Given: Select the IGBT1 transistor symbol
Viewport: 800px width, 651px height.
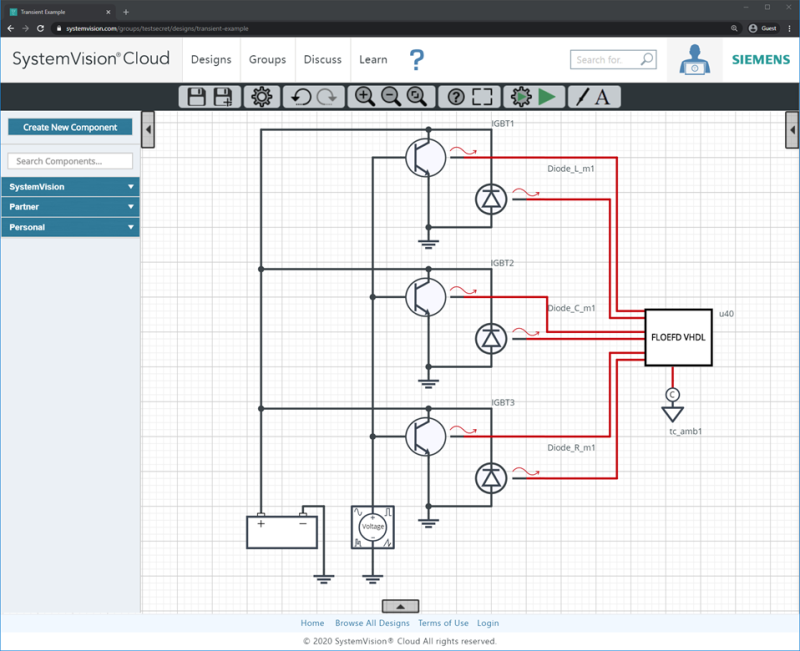Looking at the screenshot, I should point(426,158).
